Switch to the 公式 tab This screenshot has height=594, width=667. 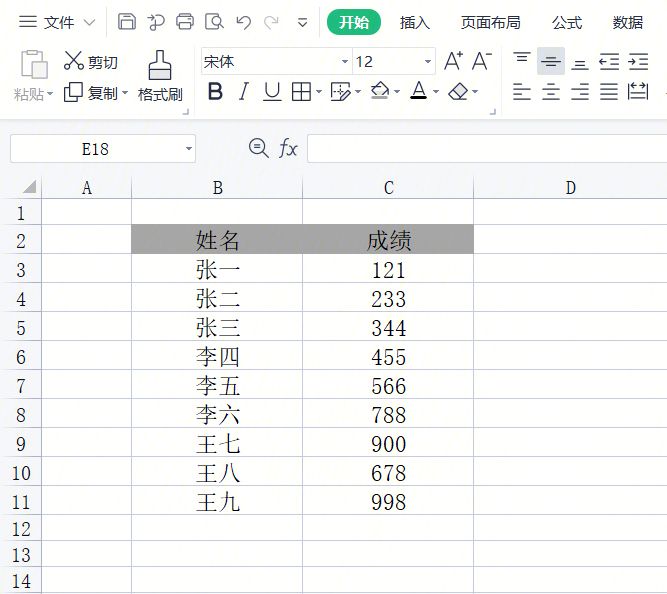pos(567,23)
